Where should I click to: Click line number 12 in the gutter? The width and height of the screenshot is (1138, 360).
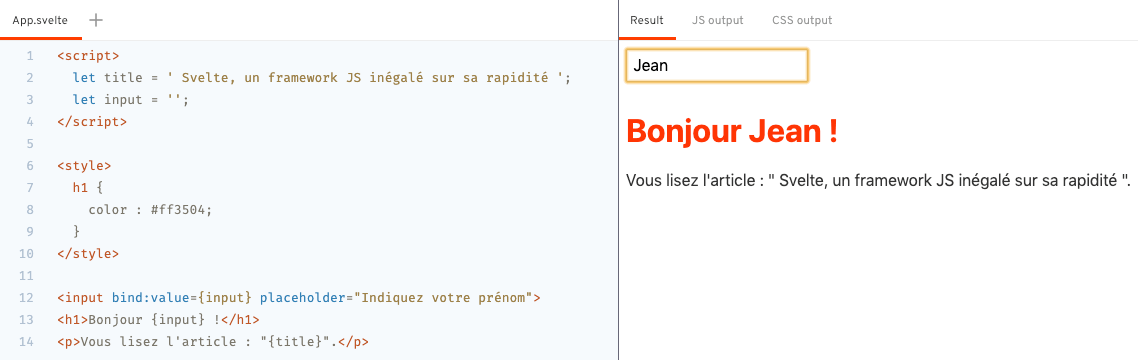(x=26, y=298)
